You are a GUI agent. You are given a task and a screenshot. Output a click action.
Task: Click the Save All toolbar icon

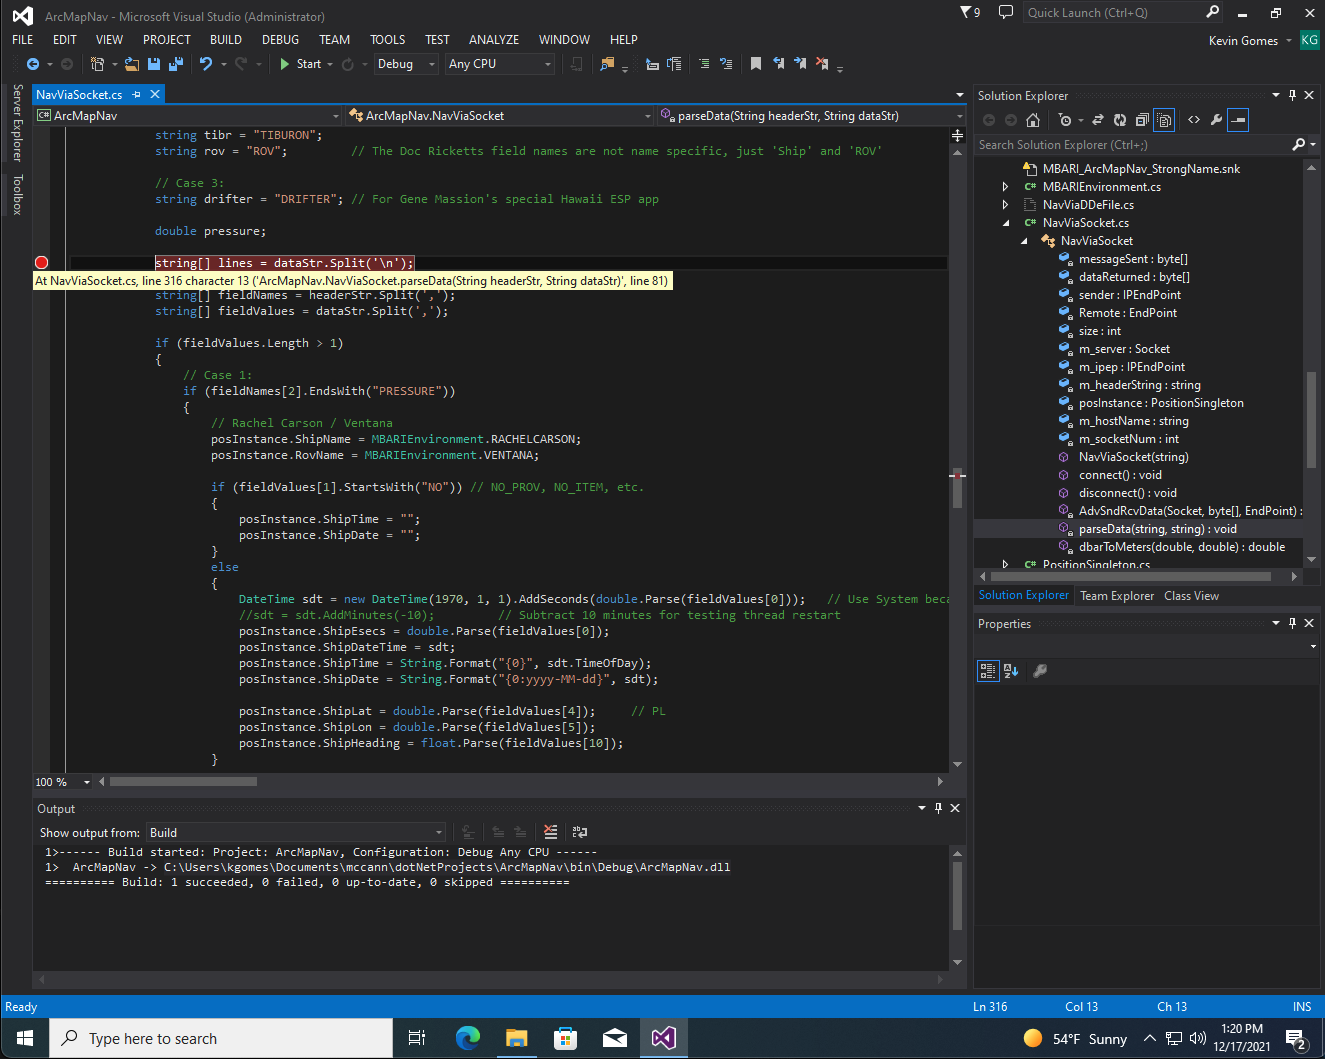[x=176, y=64]
